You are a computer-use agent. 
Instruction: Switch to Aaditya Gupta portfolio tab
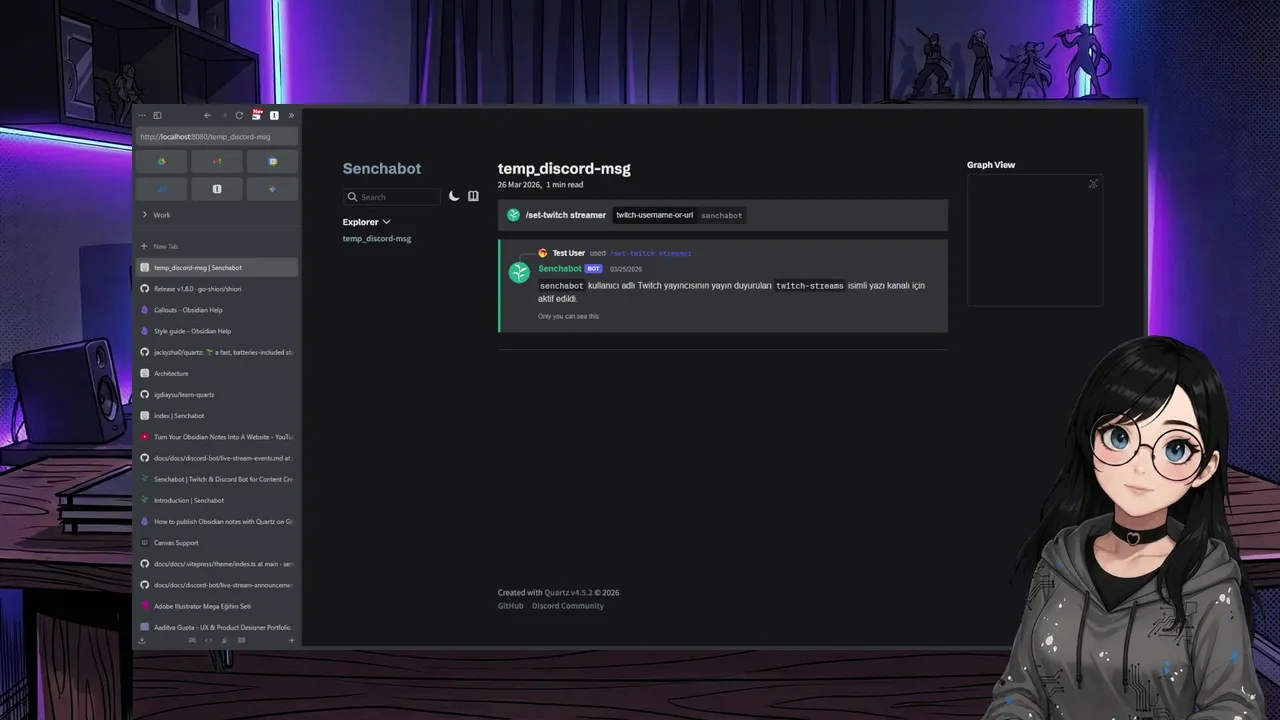tap(217, 627)
